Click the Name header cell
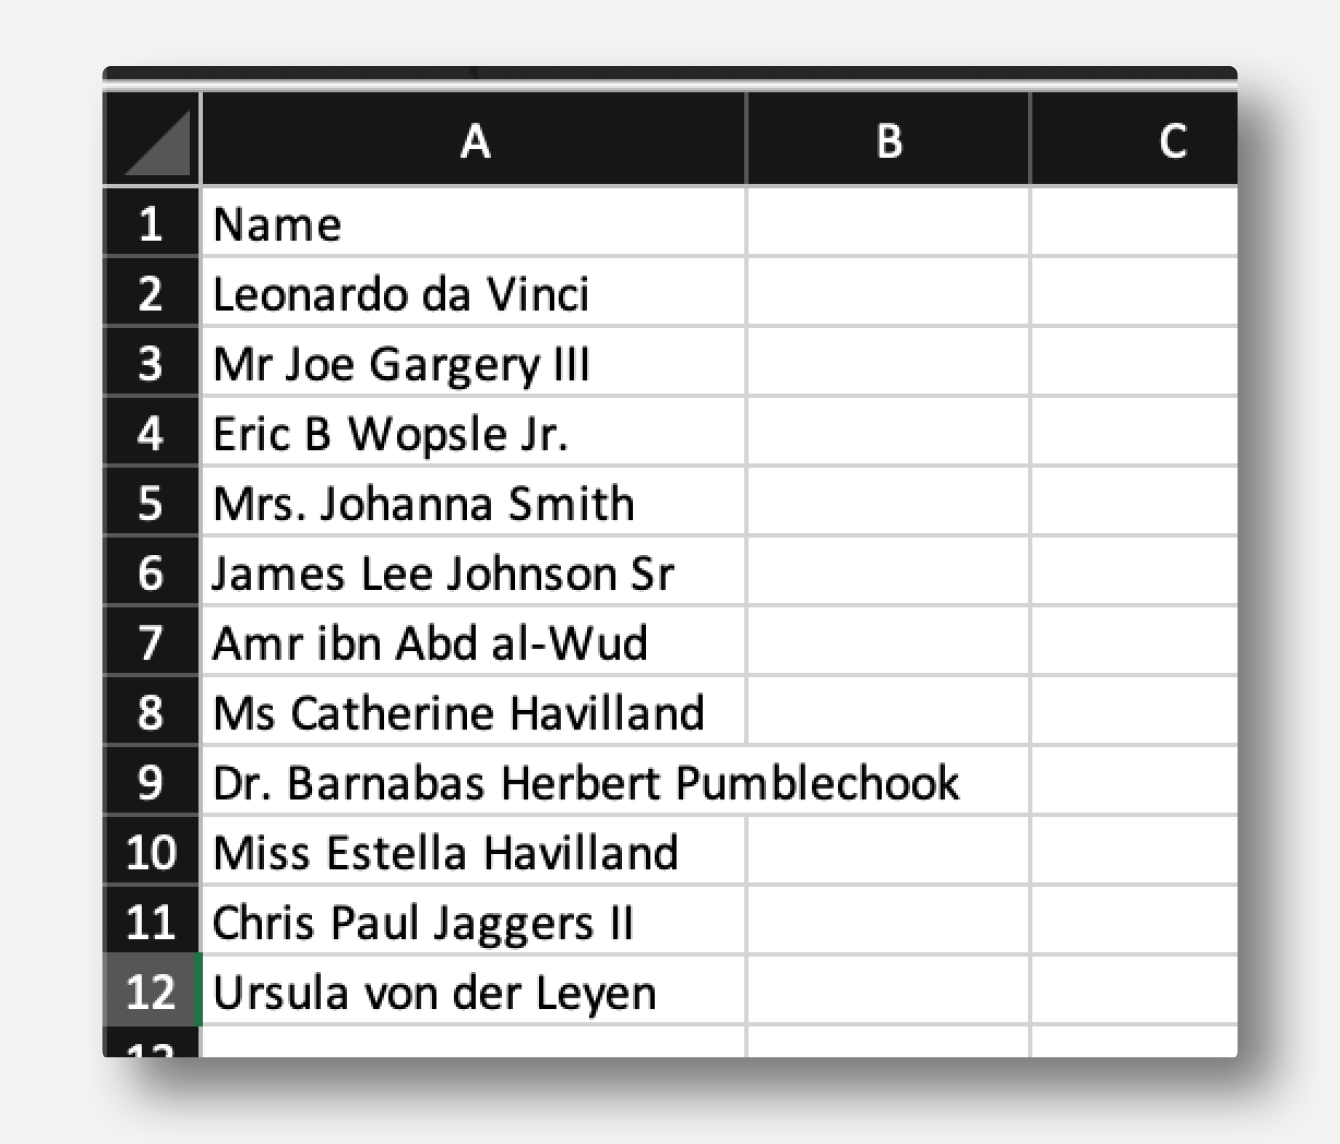This screenshot has height=1144, width=1340. [x=473, y=224]
